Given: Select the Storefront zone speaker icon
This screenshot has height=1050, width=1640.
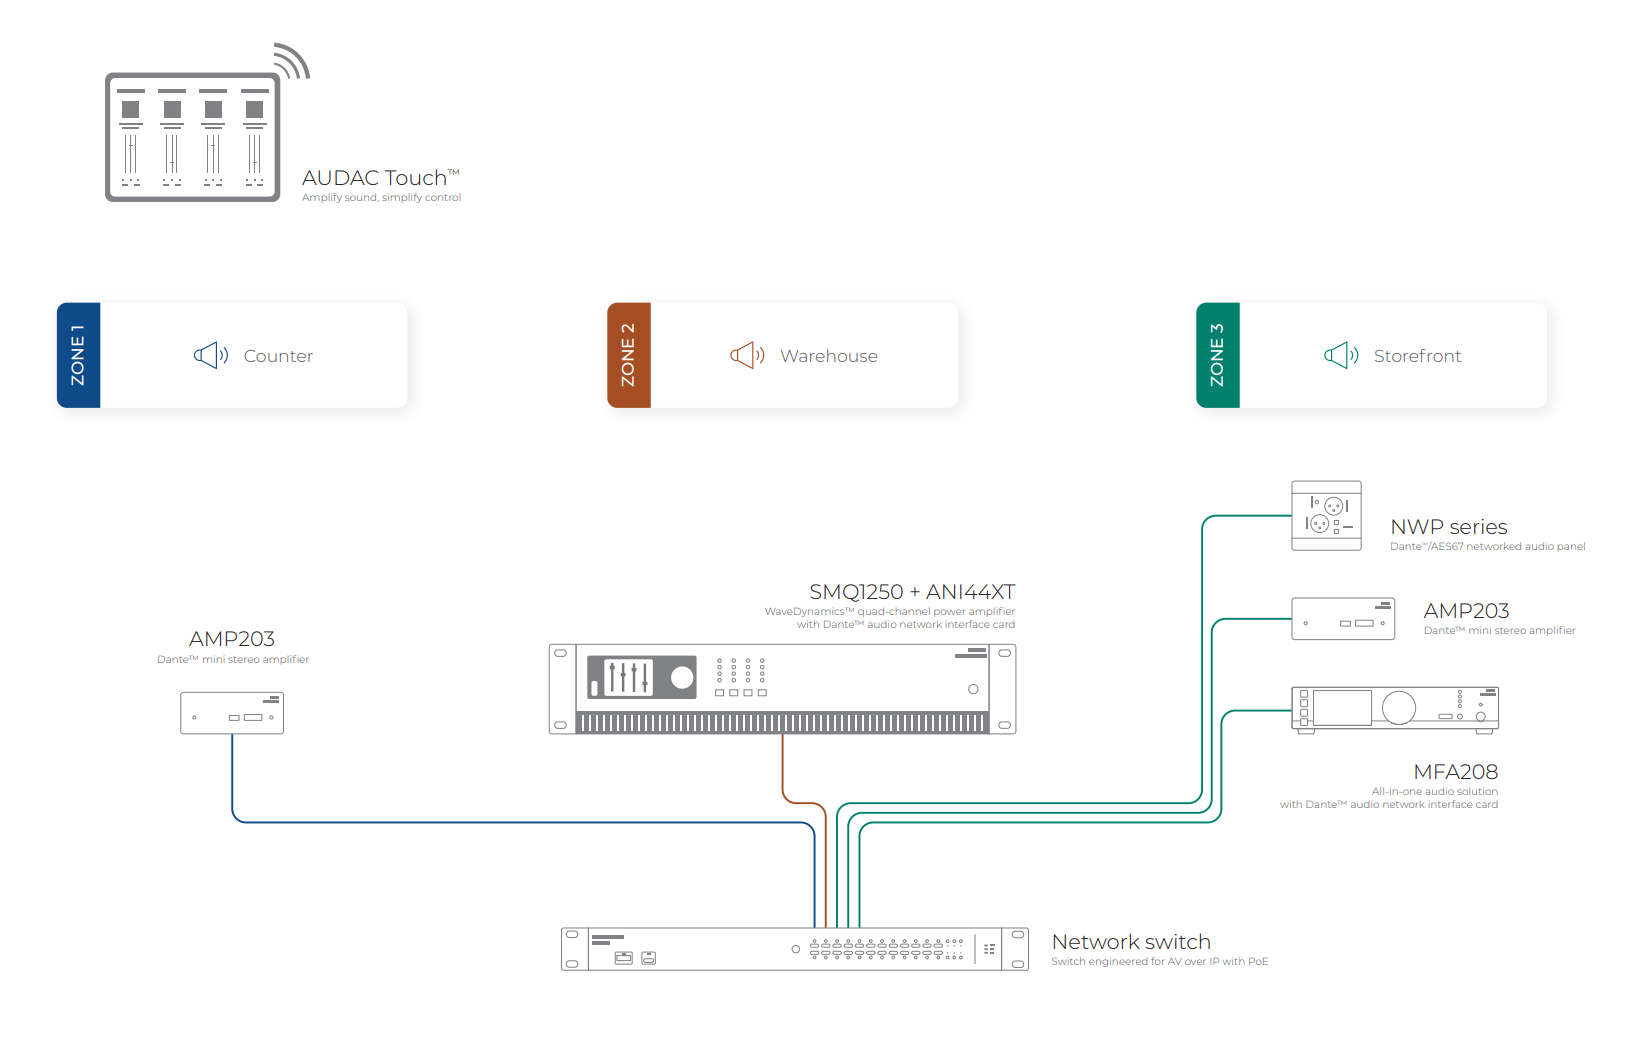Looking at the screenshot, I should pyautogui.click(x=1340, y=356).
